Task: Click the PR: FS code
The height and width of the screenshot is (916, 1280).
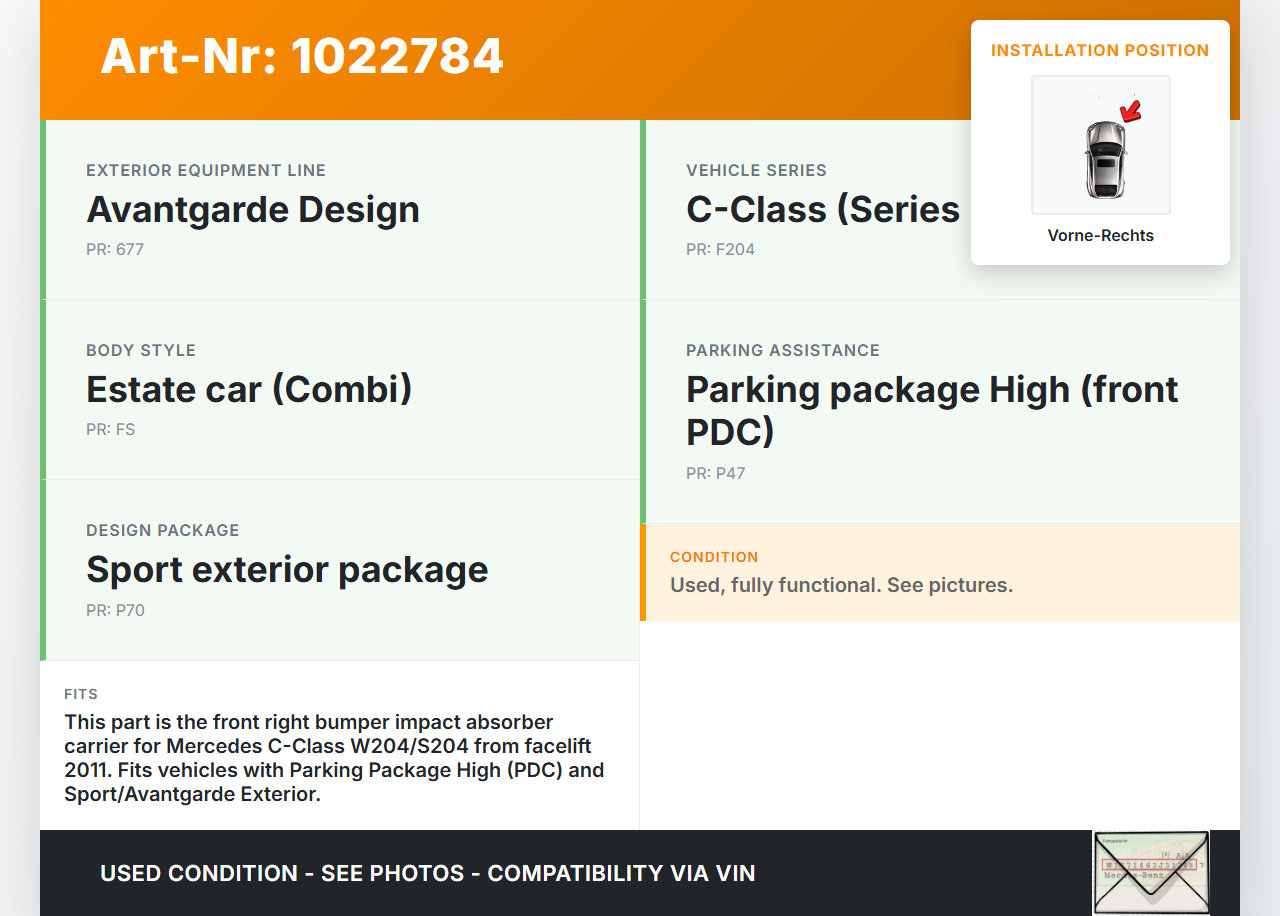Action: coord(110,430)
